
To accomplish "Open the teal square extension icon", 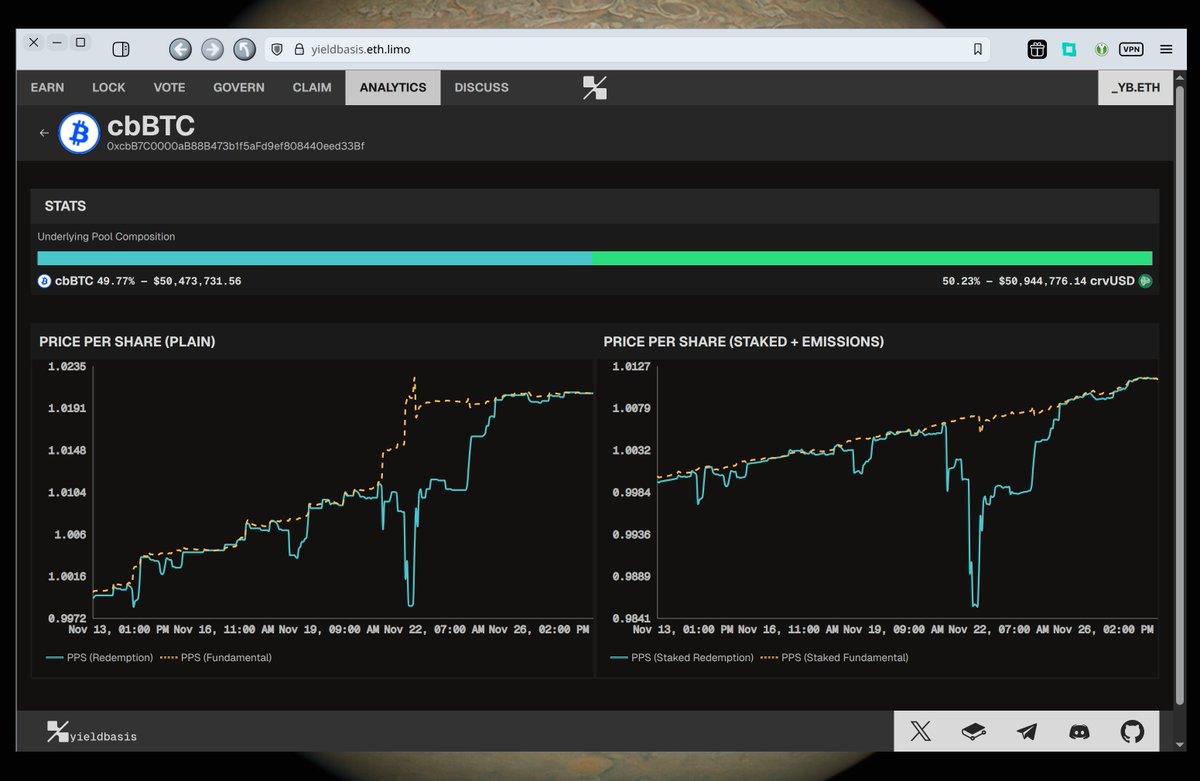I will point(1069,49).
